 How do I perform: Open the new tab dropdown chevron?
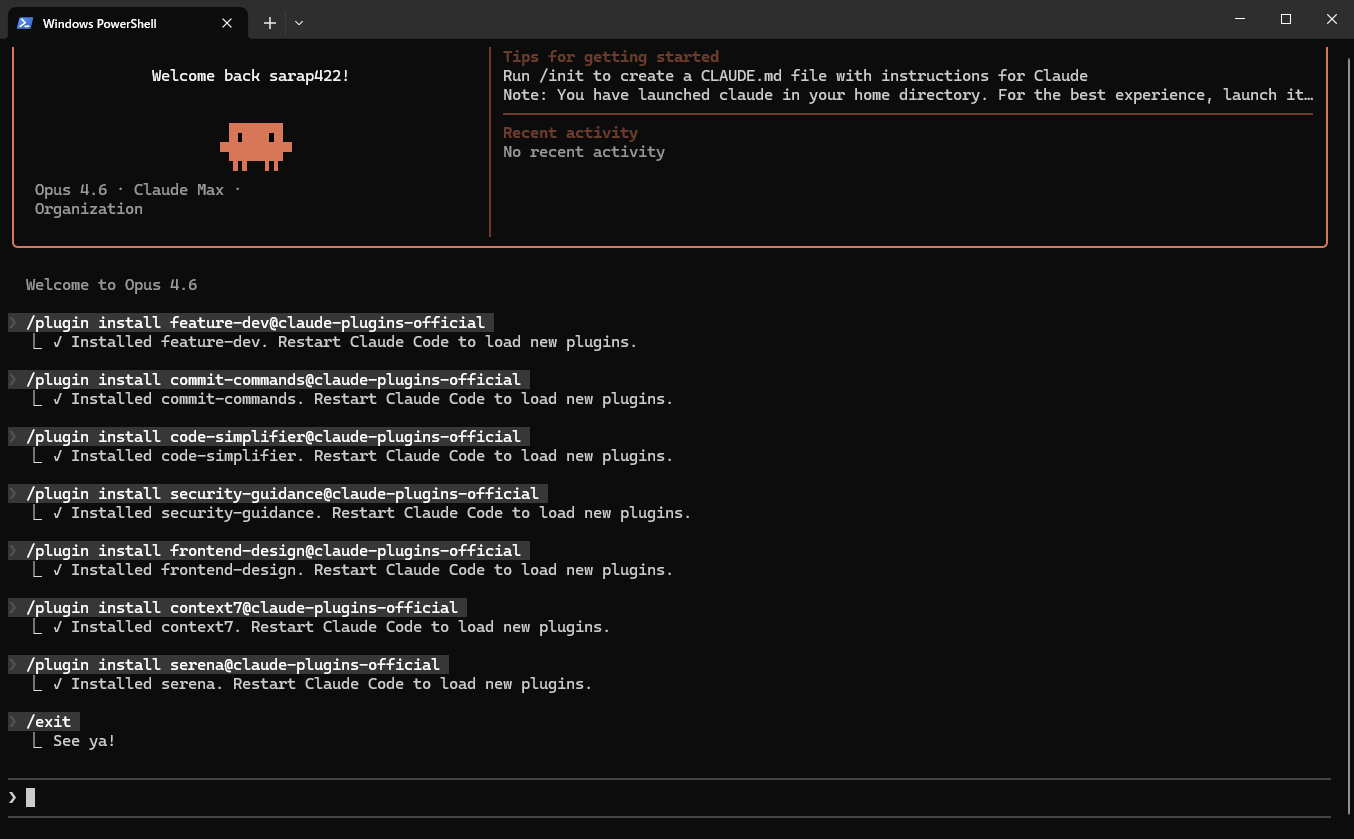pyautogui.click(x=298, y=22)
